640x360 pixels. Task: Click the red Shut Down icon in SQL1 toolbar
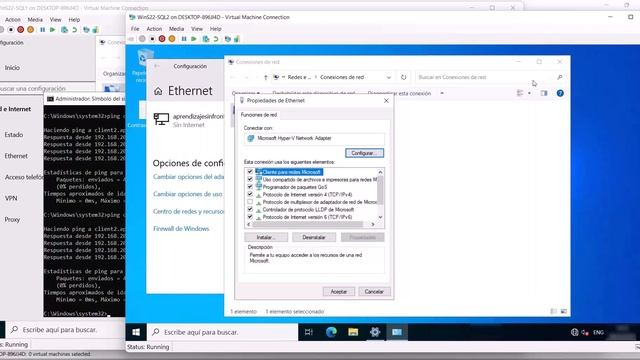pos(20,30)
